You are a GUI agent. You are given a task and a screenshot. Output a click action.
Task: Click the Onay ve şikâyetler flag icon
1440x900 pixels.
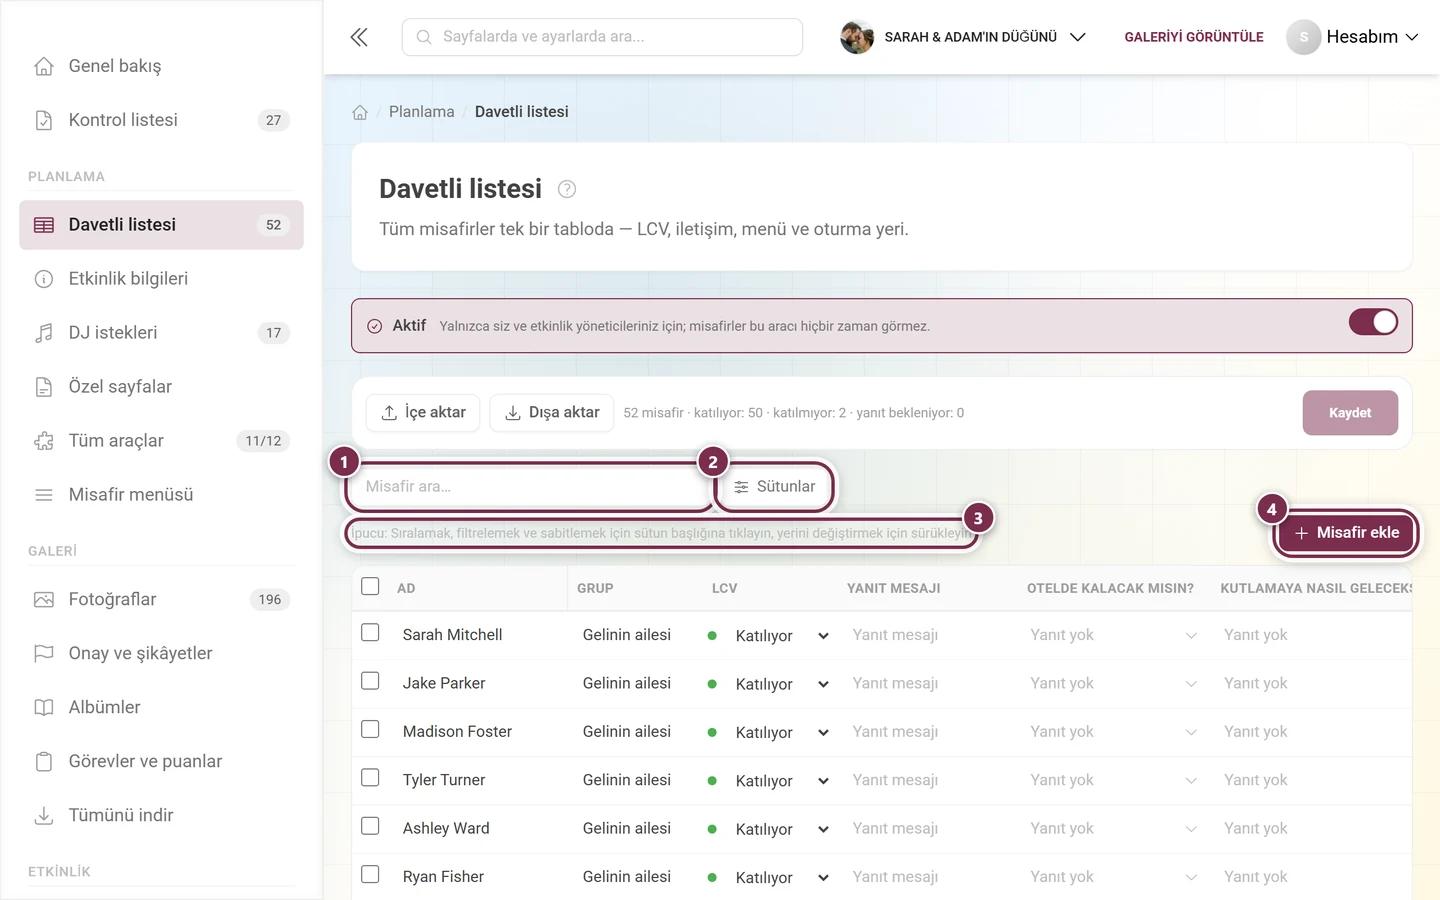click(44, 654)
